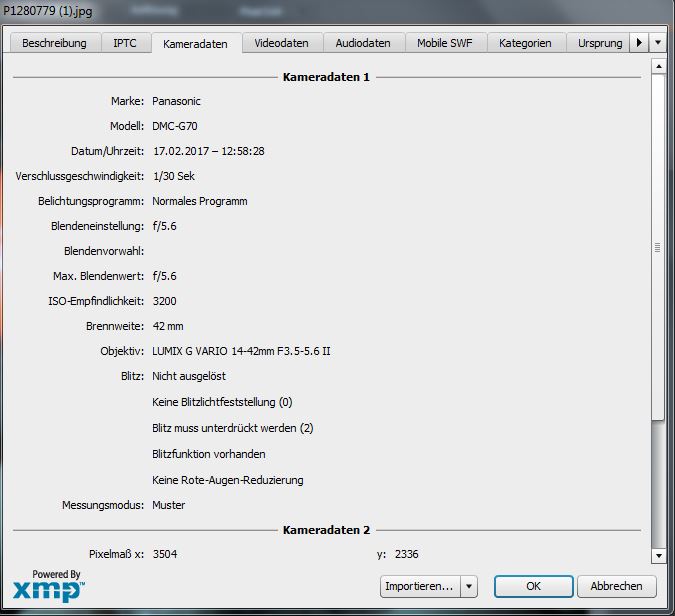Open the Mobile SWF tab

[446, 43]
